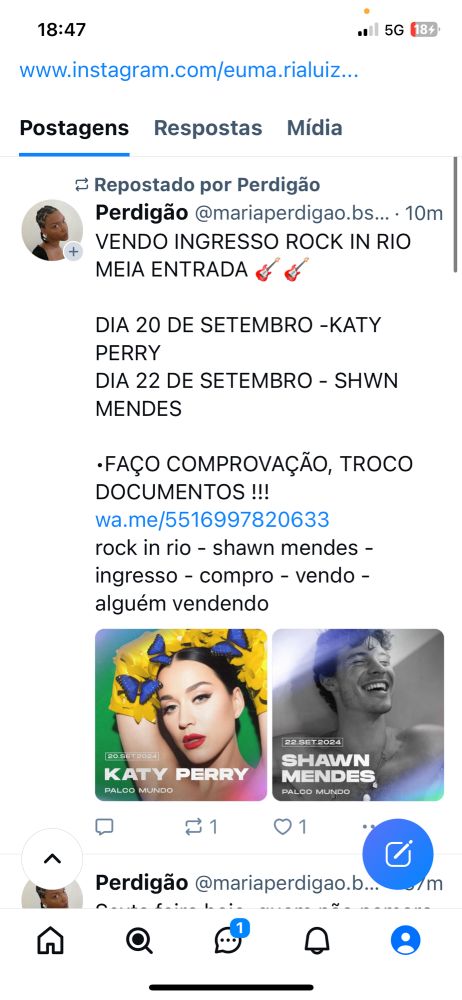The image size is (462, 1000).
Task: Reply to the Rock in Rio post
Action: pos(104,827)
